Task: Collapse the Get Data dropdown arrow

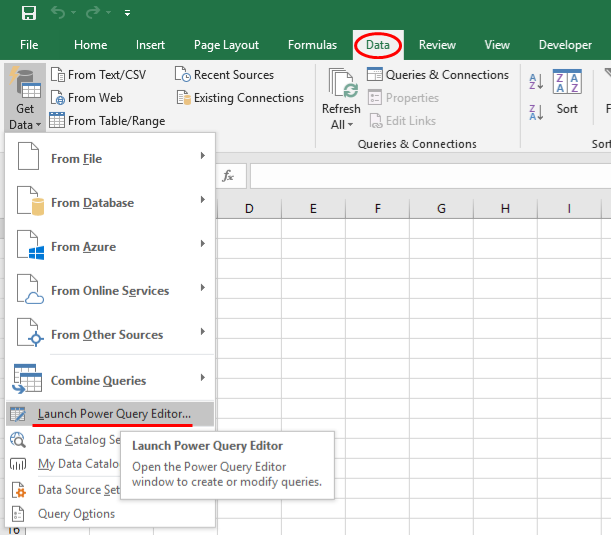Action: [38, 125]
